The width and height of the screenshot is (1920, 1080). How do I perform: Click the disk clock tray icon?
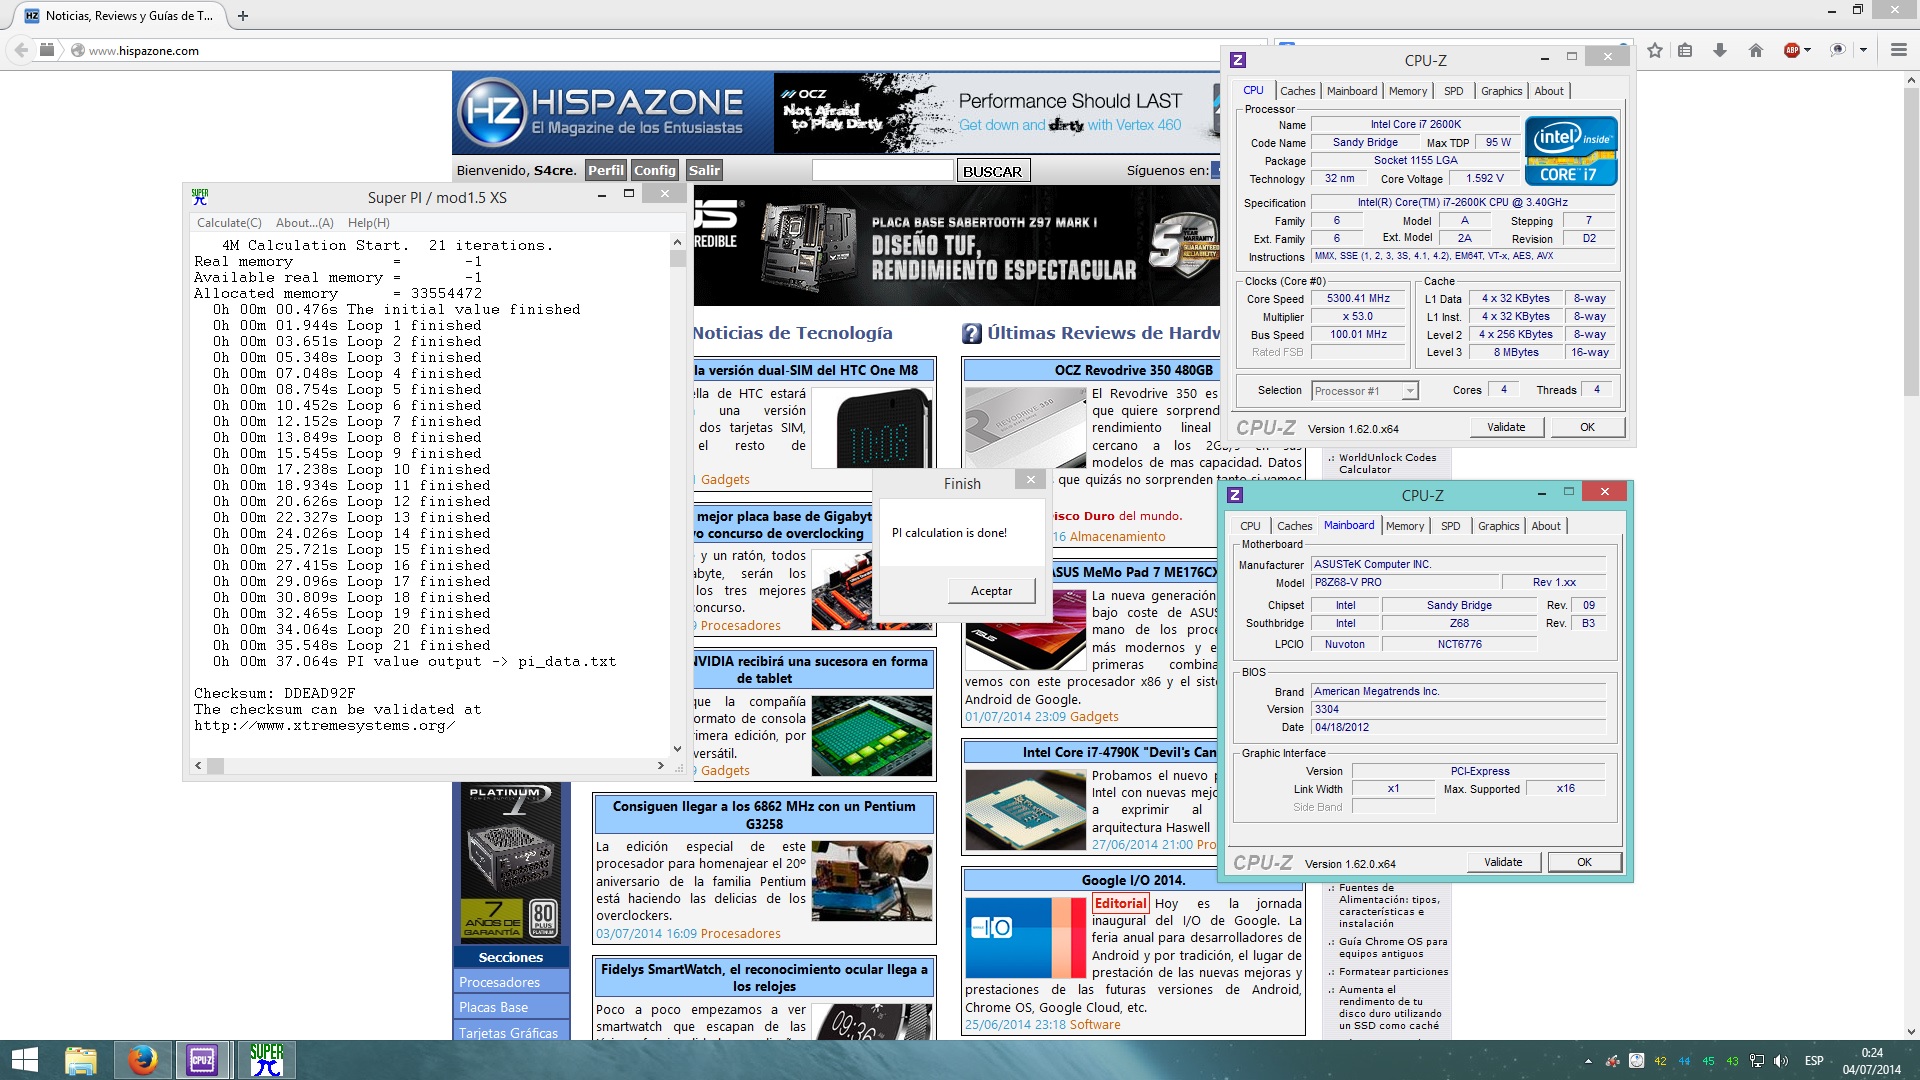coord(1636,1061)
